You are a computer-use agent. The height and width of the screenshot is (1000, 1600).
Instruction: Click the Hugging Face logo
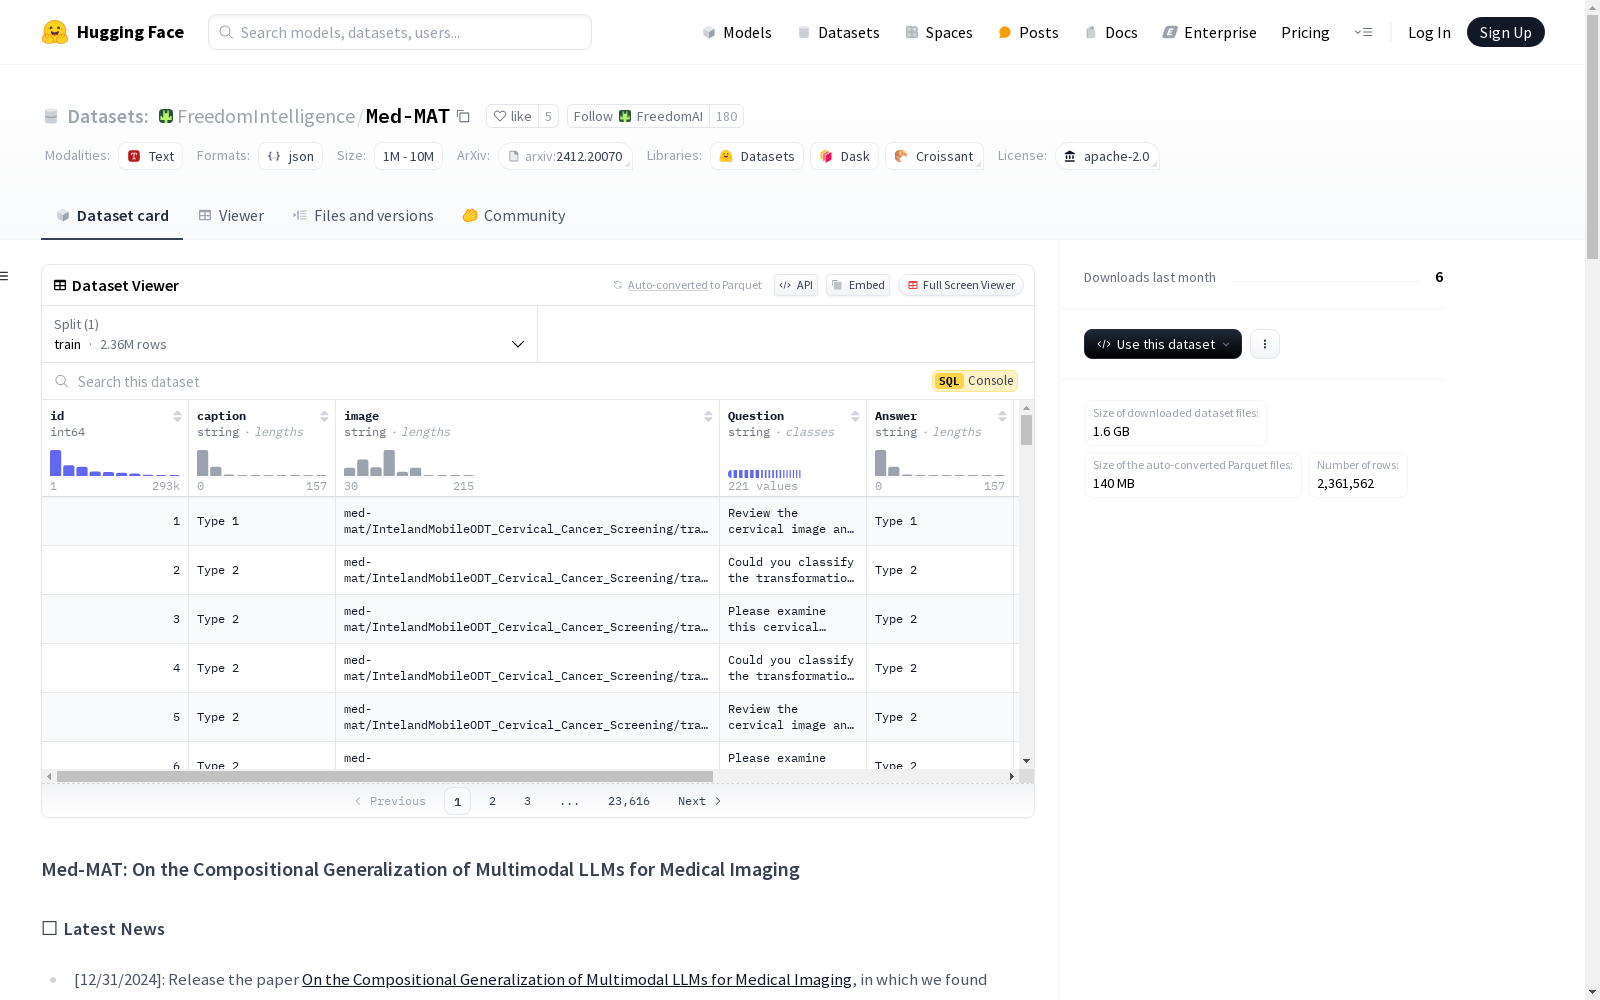point(113,32)
